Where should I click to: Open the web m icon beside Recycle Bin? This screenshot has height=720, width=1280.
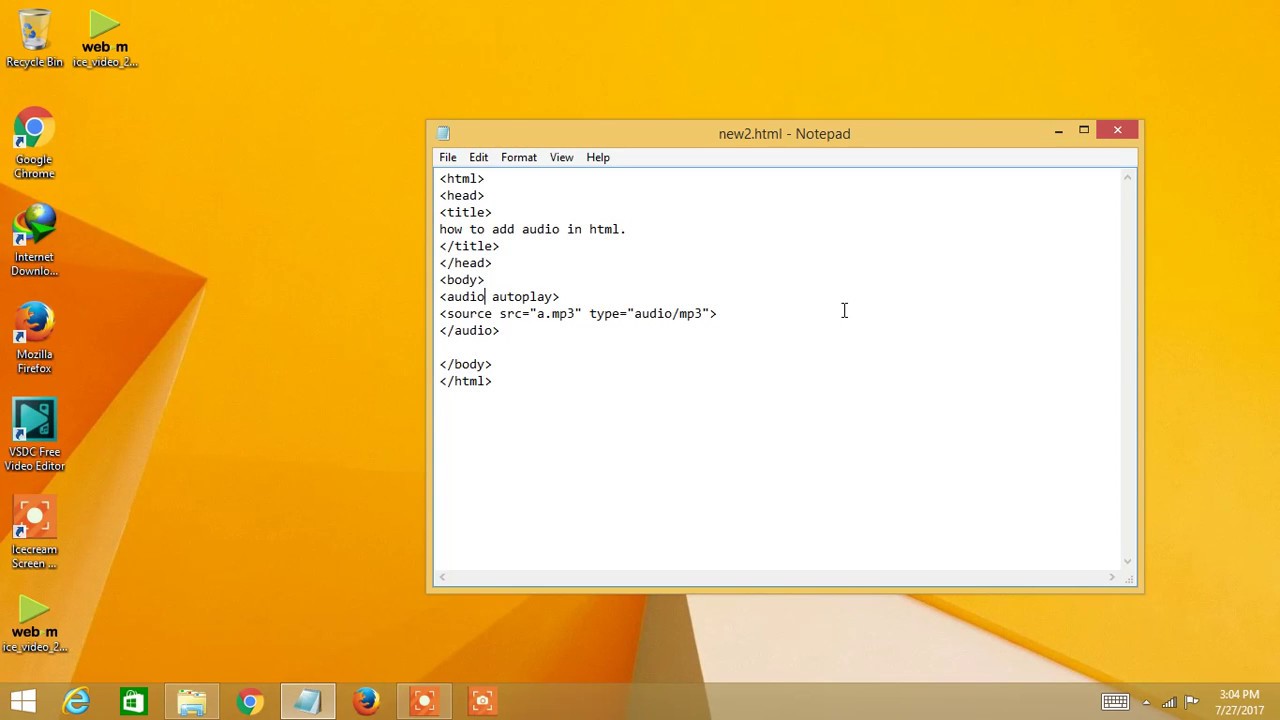(105, 38)
